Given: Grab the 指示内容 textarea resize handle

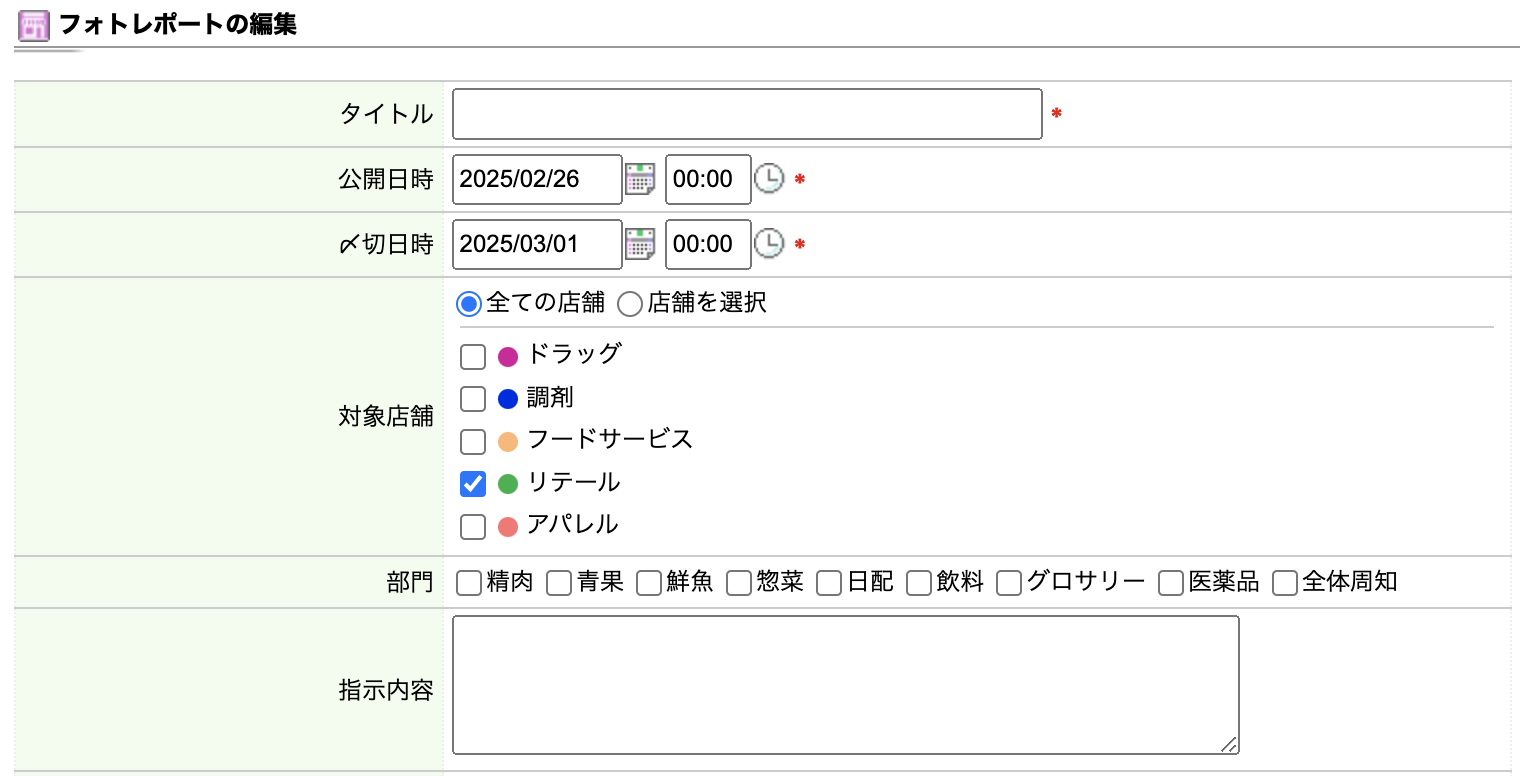Looking at the screenshot, I should point(1229,744).
